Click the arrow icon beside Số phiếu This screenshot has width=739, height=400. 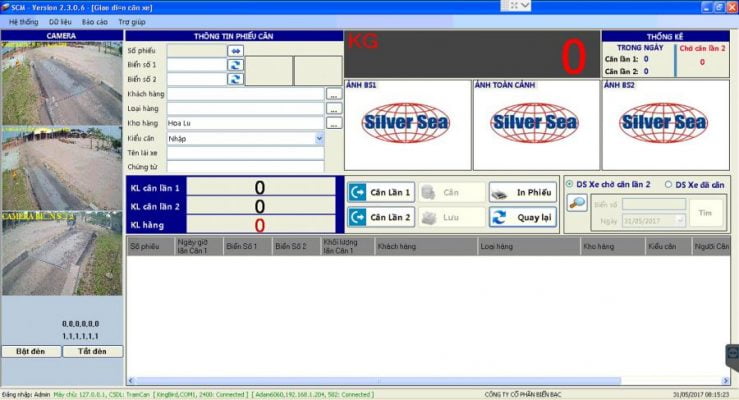(x=236, y=50)
